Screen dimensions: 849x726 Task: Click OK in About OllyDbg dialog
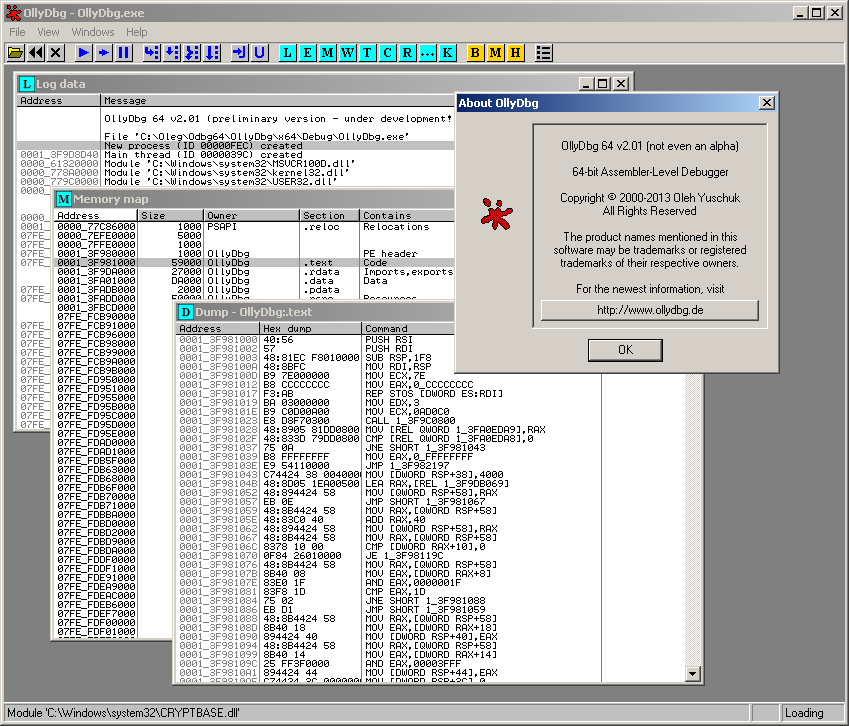pos(625,350)
